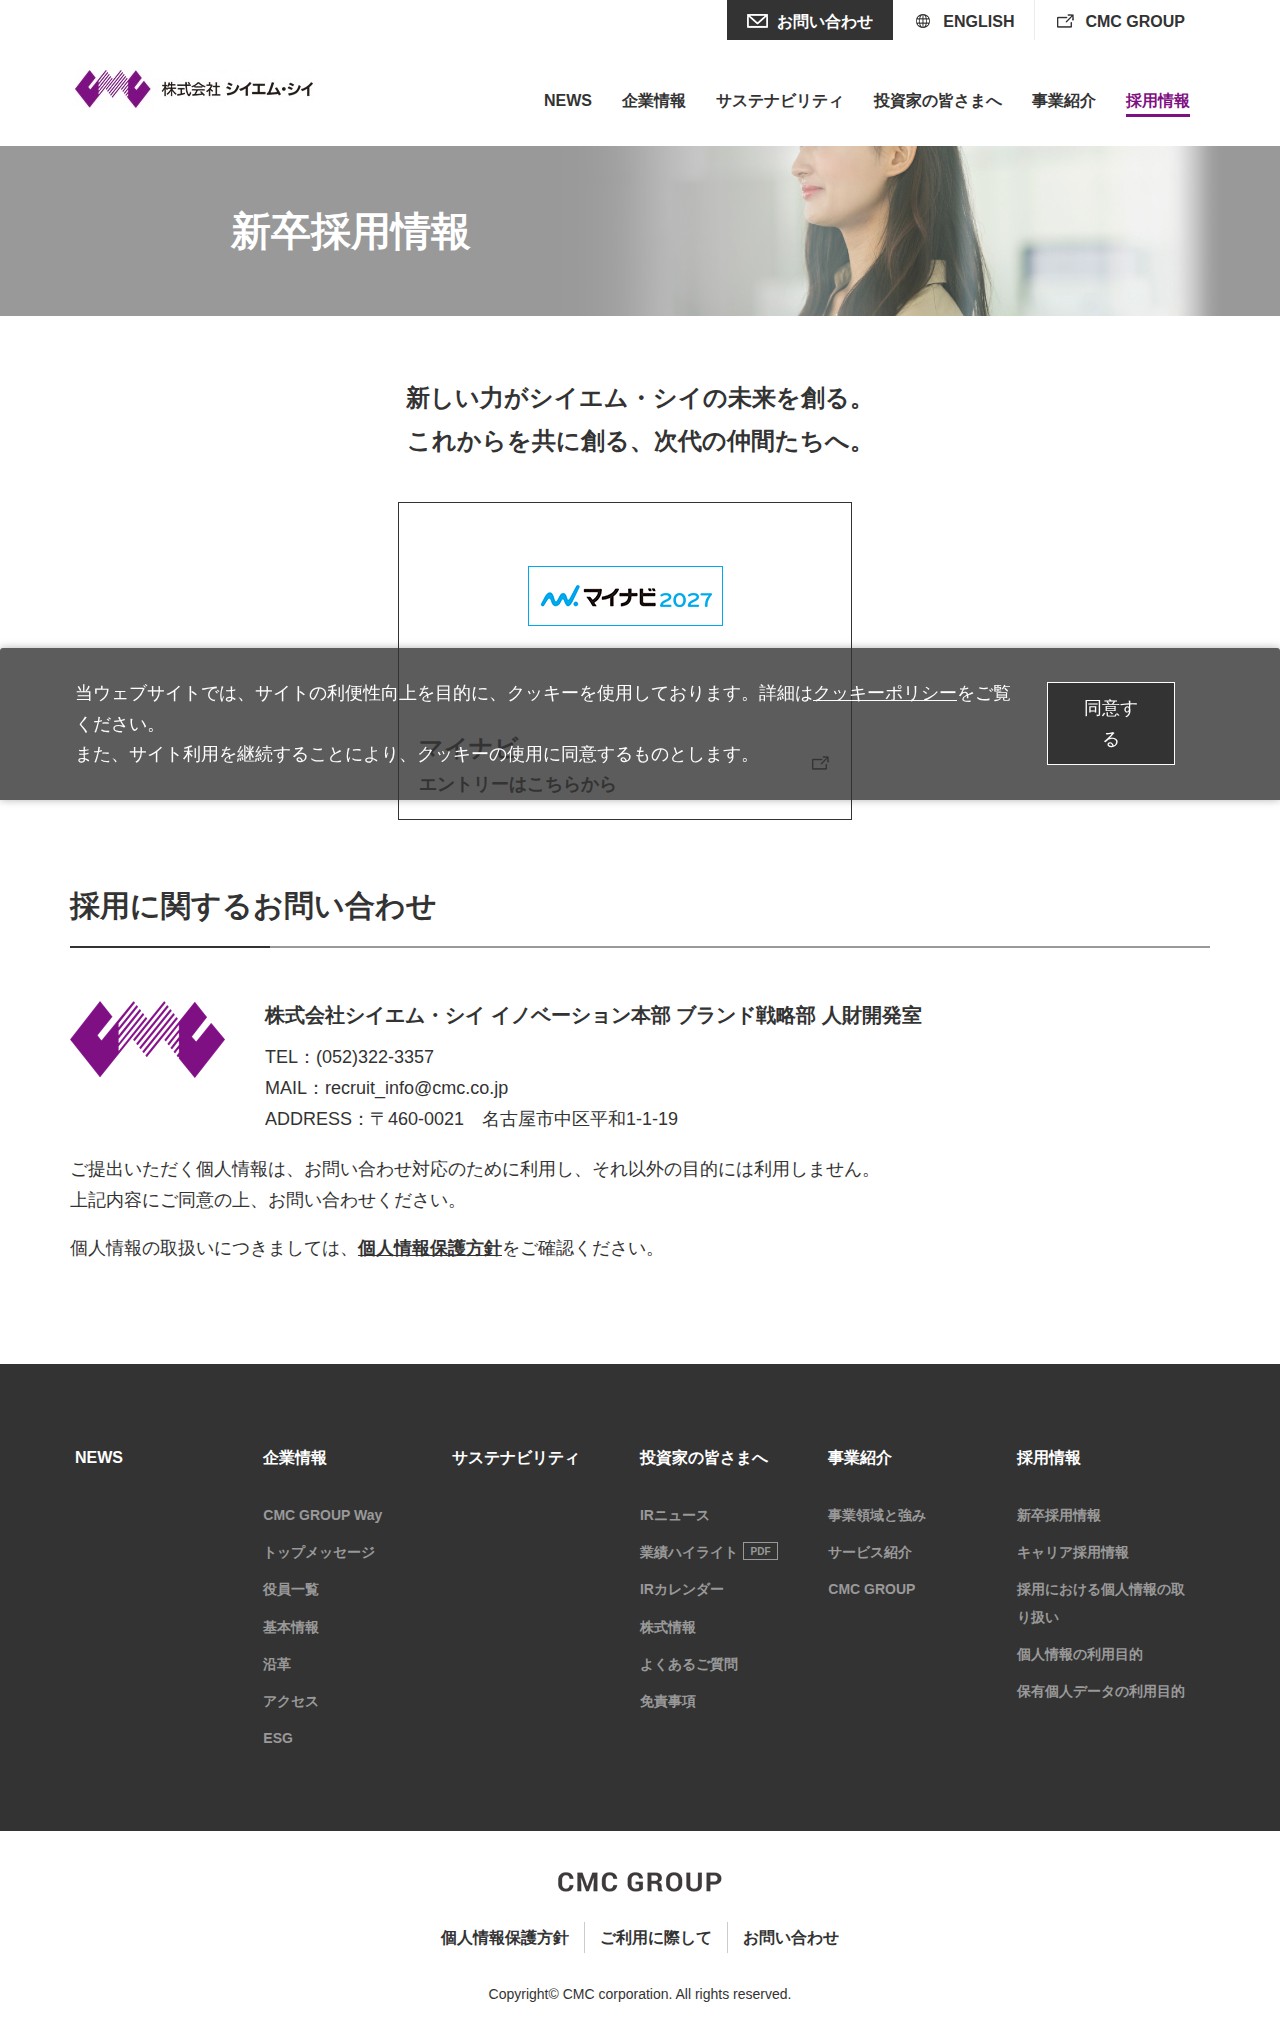This screenshot has width=1280, height=2026.
Task: Open the NEWS menu in the header
Action: (568, 100)
